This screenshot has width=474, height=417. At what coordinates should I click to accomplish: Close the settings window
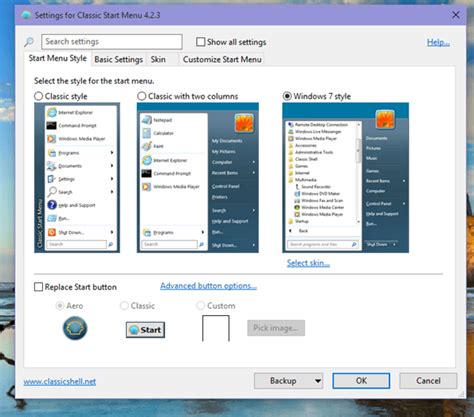(456, 15)
